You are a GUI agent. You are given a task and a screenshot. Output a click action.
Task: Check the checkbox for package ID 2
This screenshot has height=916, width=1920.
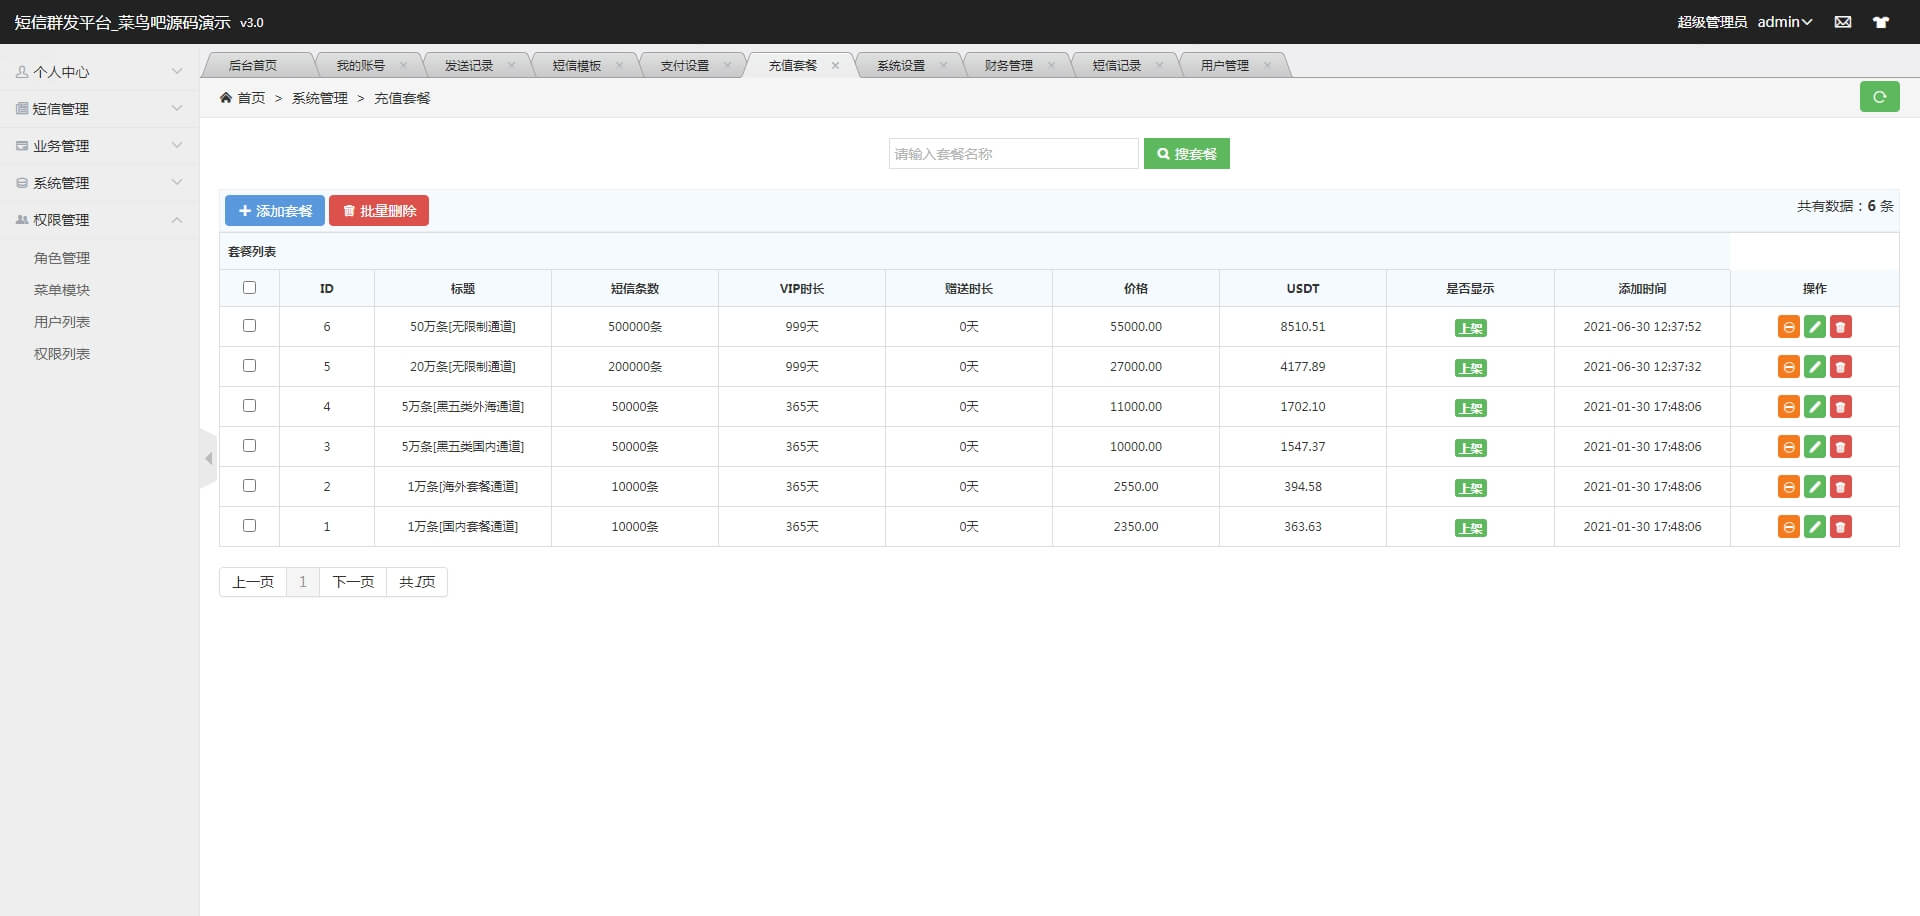(249, 486)
